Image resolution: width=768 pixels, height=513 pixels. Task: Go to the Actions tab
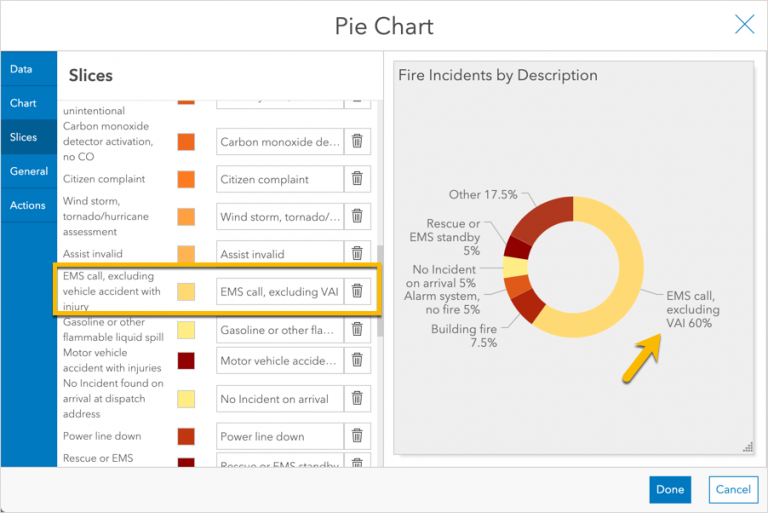28,205
